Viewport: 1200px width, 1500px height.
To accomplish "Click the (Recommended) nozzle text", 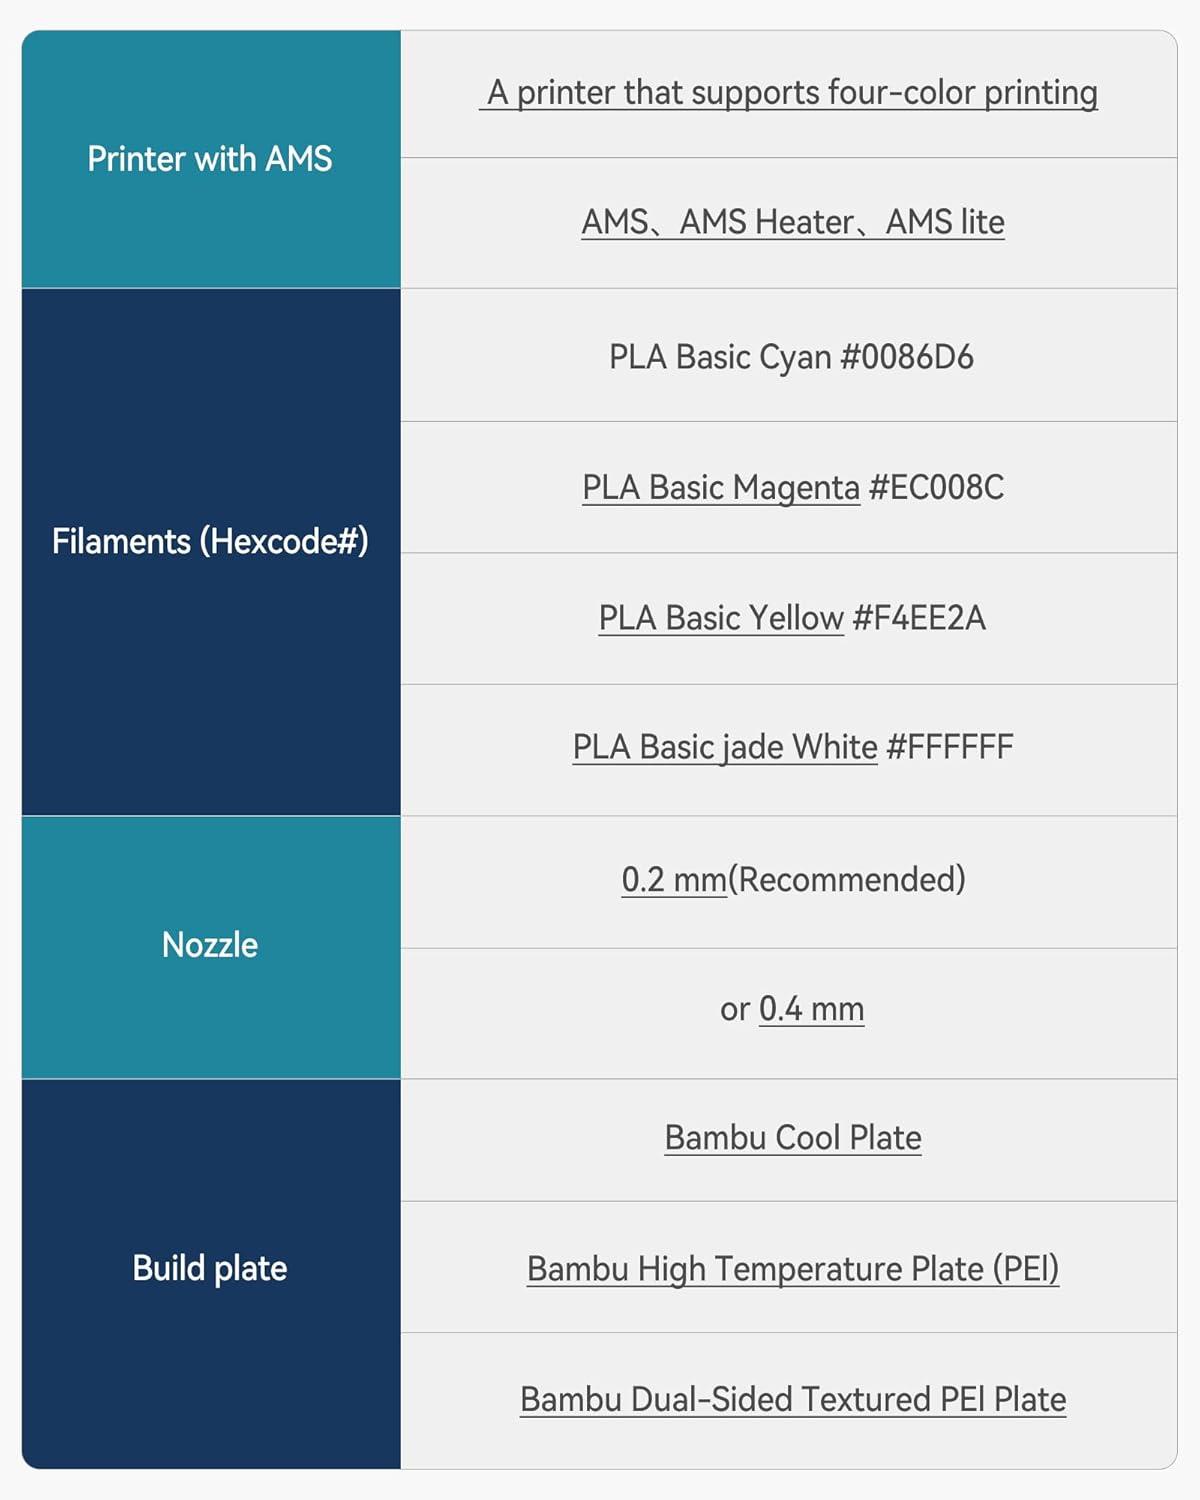I will click(847, 880).
